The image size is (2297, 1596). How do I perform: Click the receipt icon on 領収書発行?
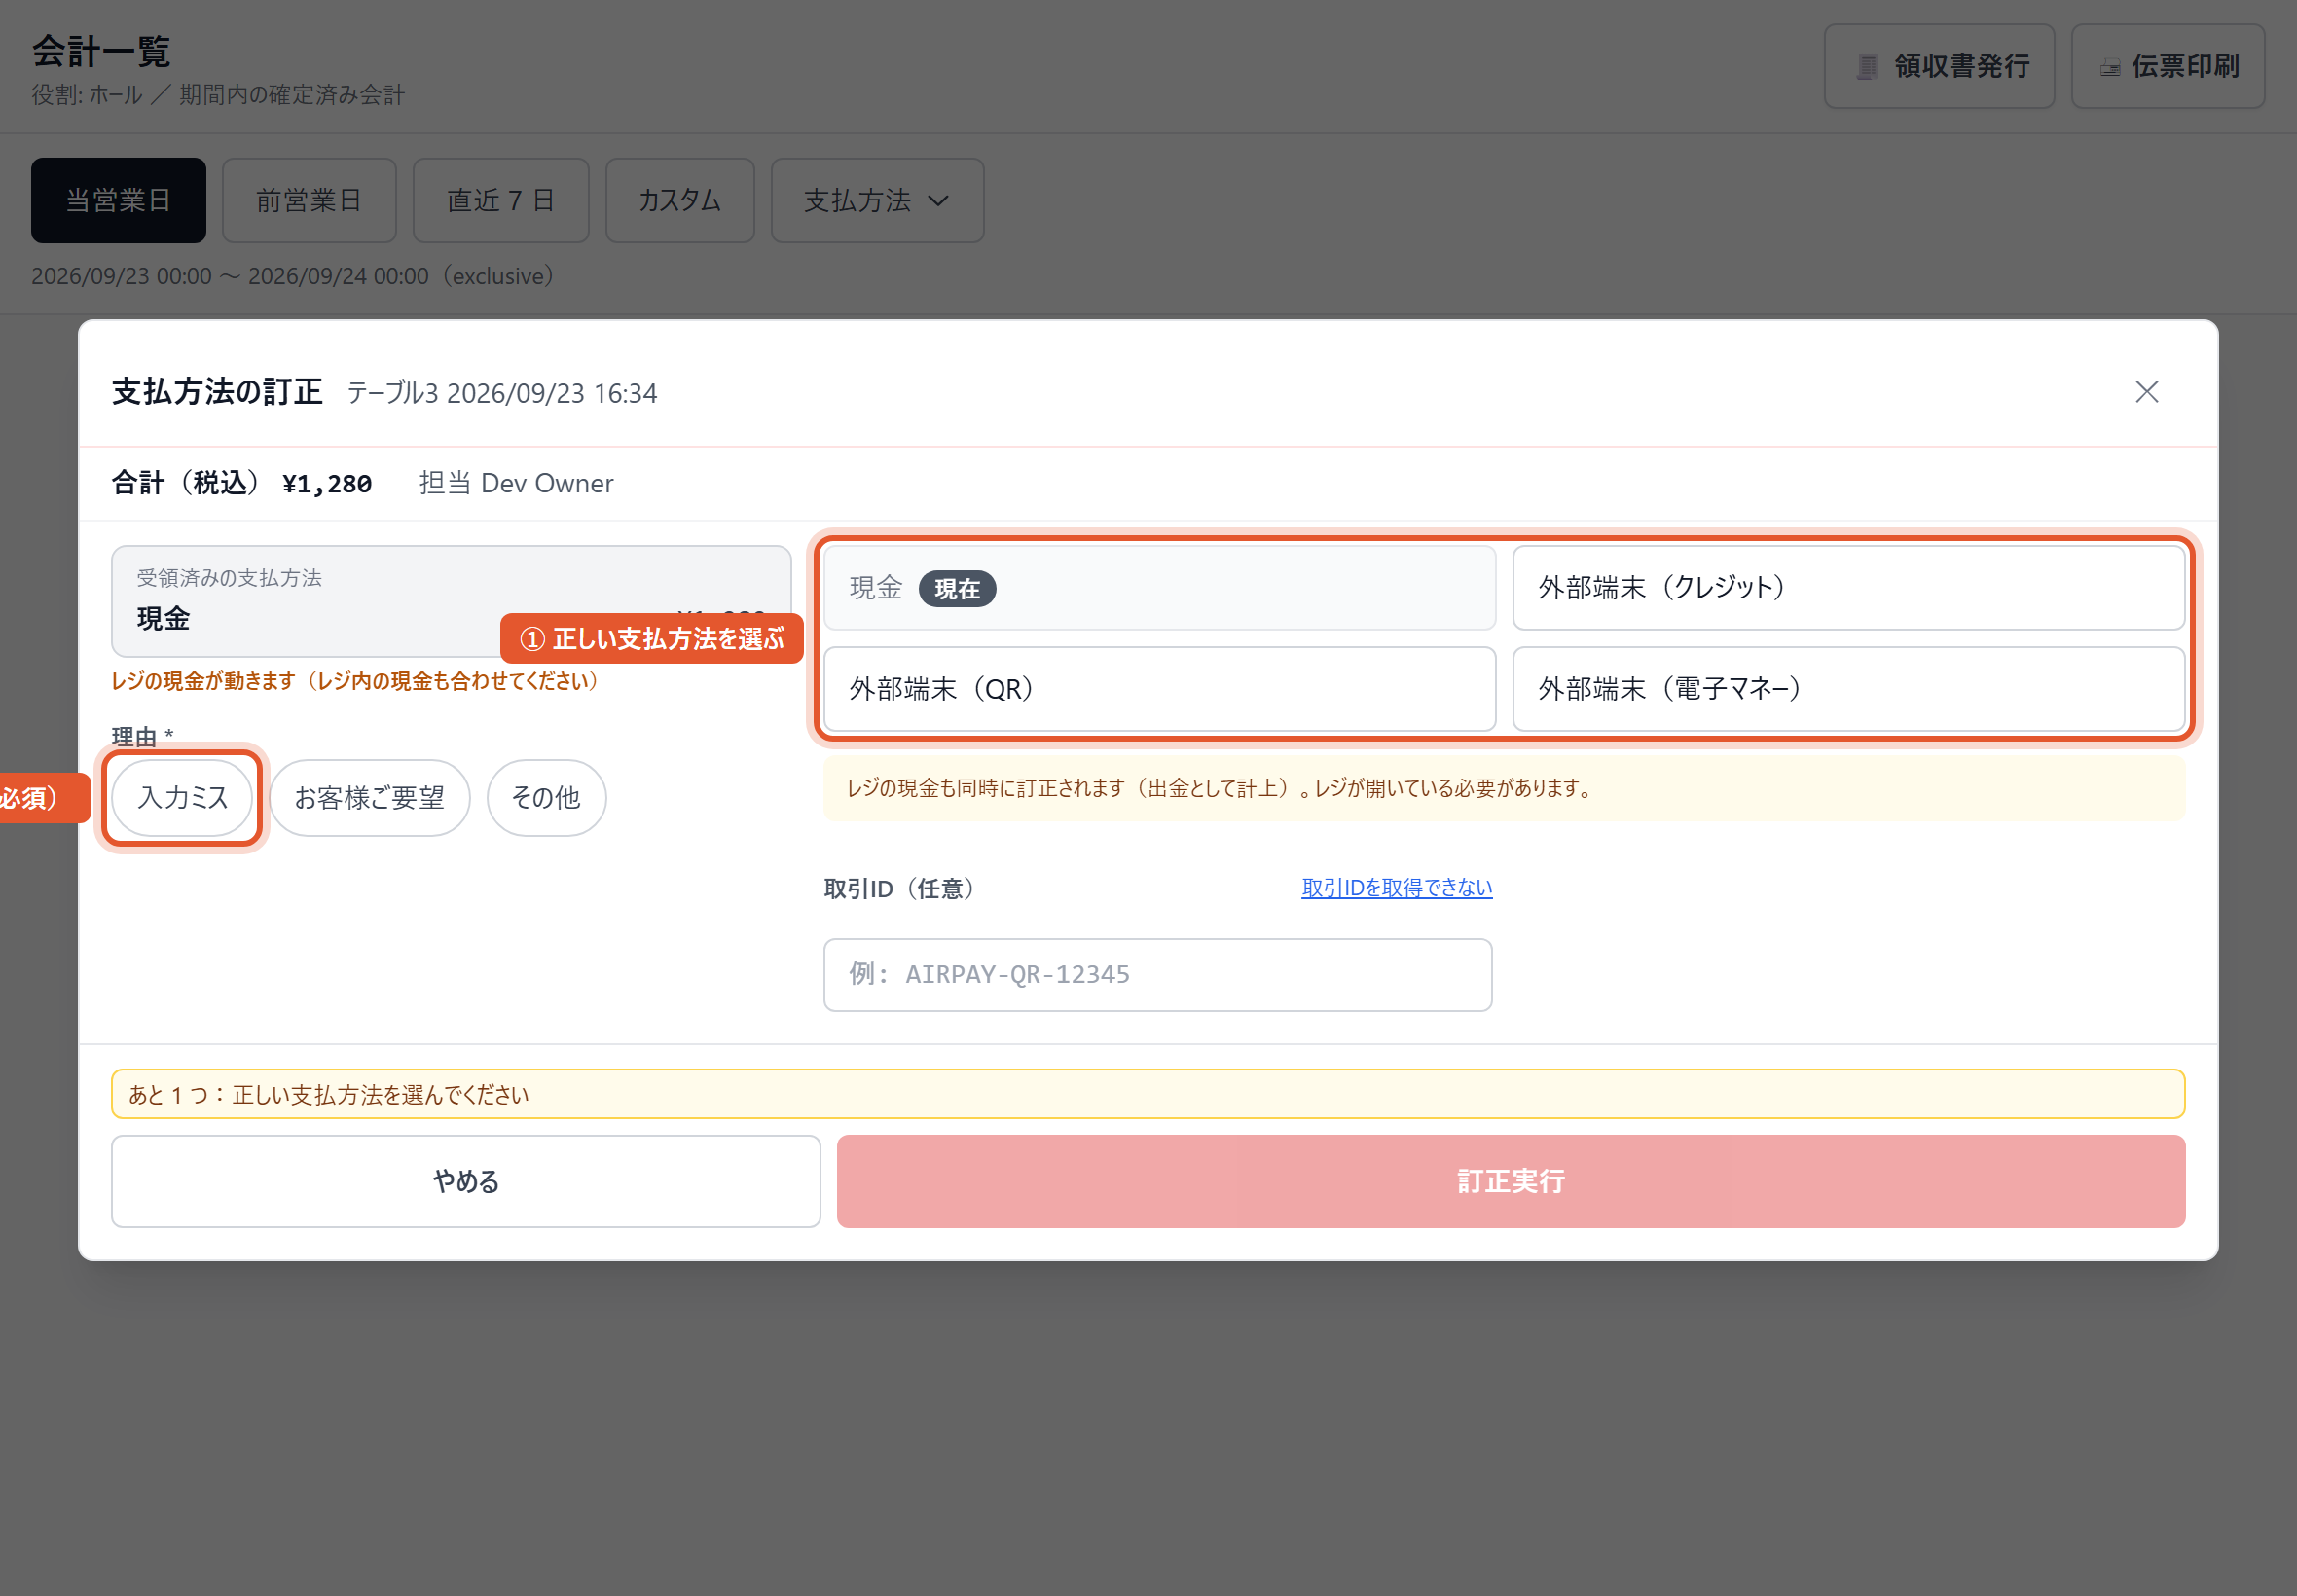pyautogui.click(x=1866, y=67)
